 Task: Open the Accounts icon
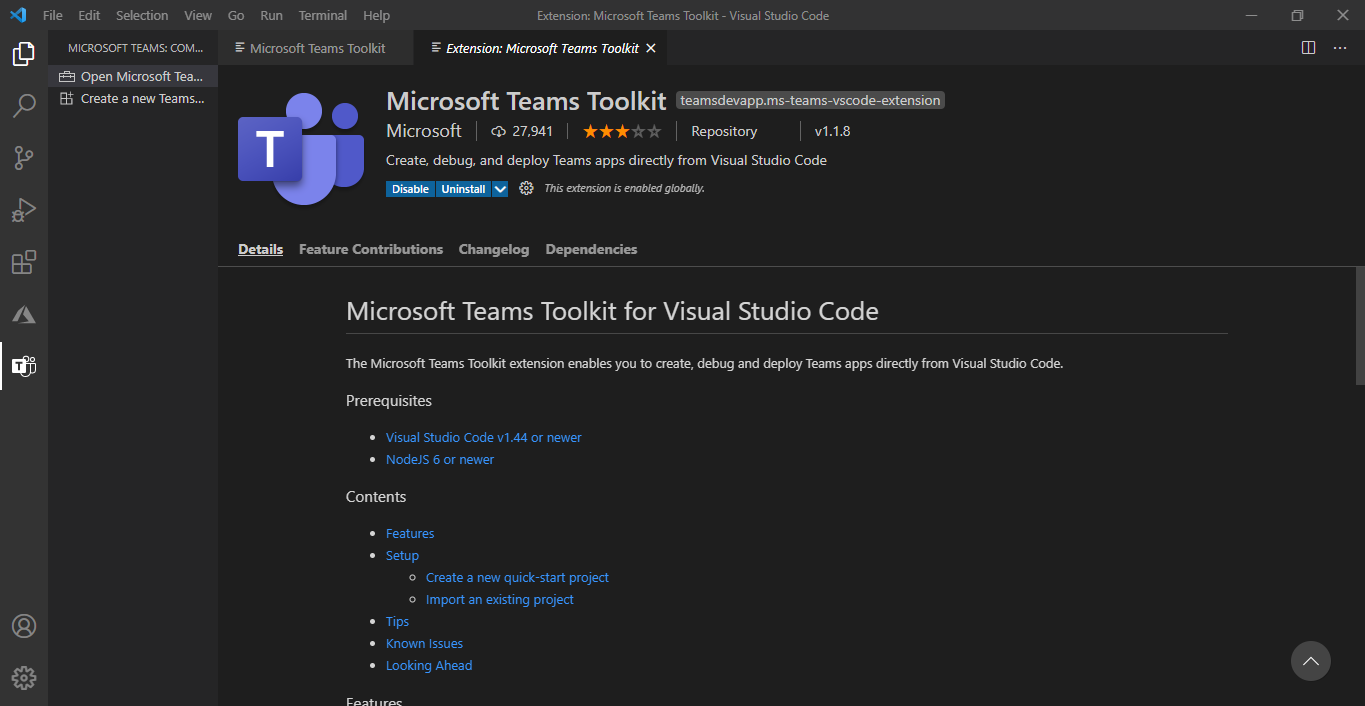point(23,626)
